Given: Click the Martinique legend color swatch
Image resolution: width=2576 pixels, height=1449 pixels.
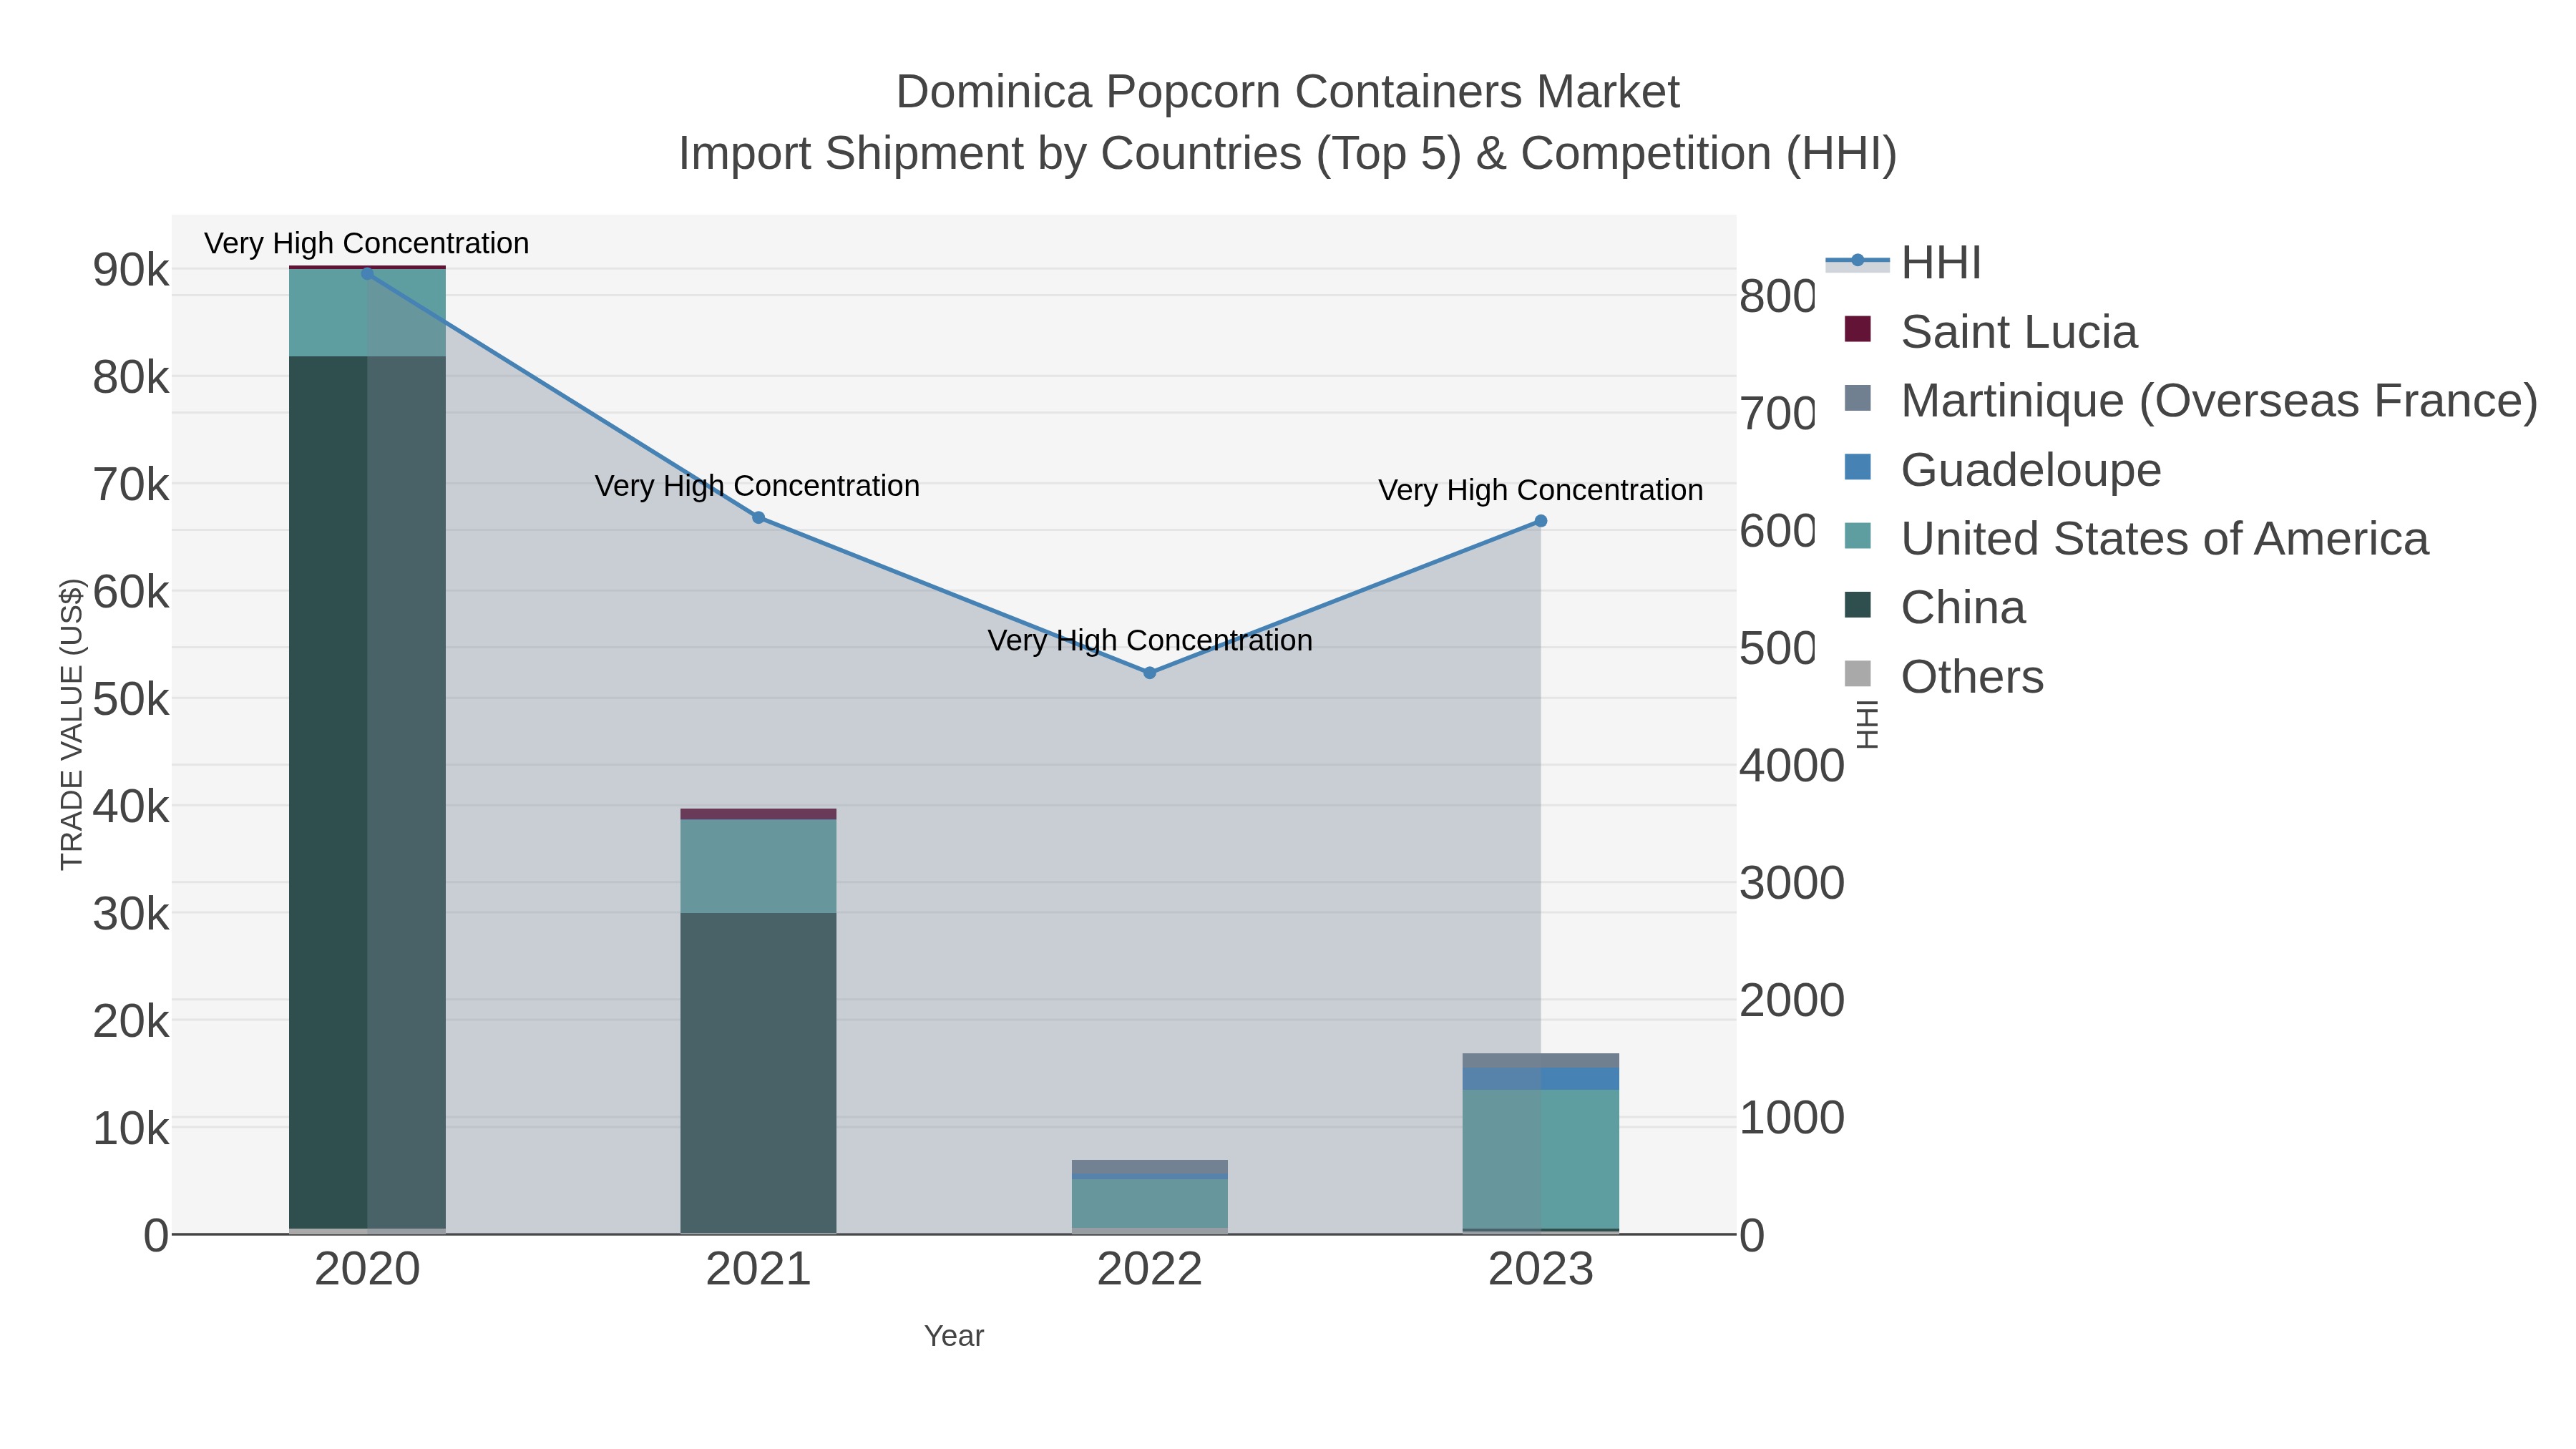Looking at the screenshot, I should (x=1857, y=398).
